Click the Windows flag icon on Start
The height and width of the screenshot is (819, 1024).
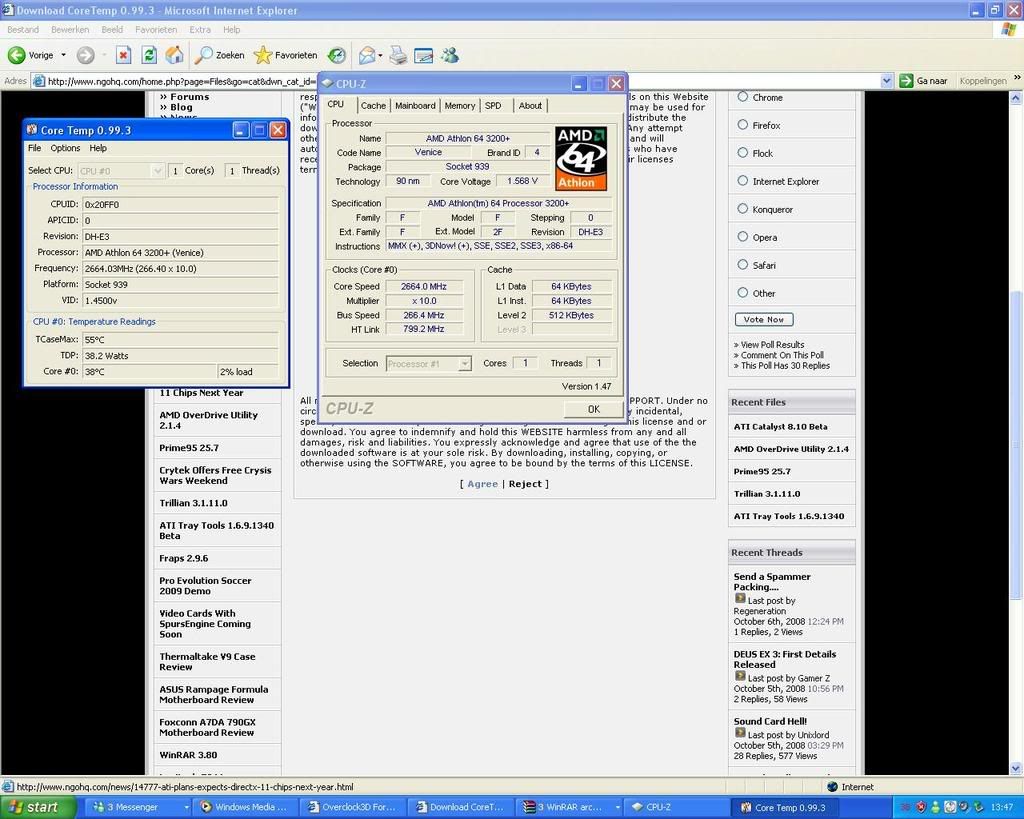click(16, 807)
